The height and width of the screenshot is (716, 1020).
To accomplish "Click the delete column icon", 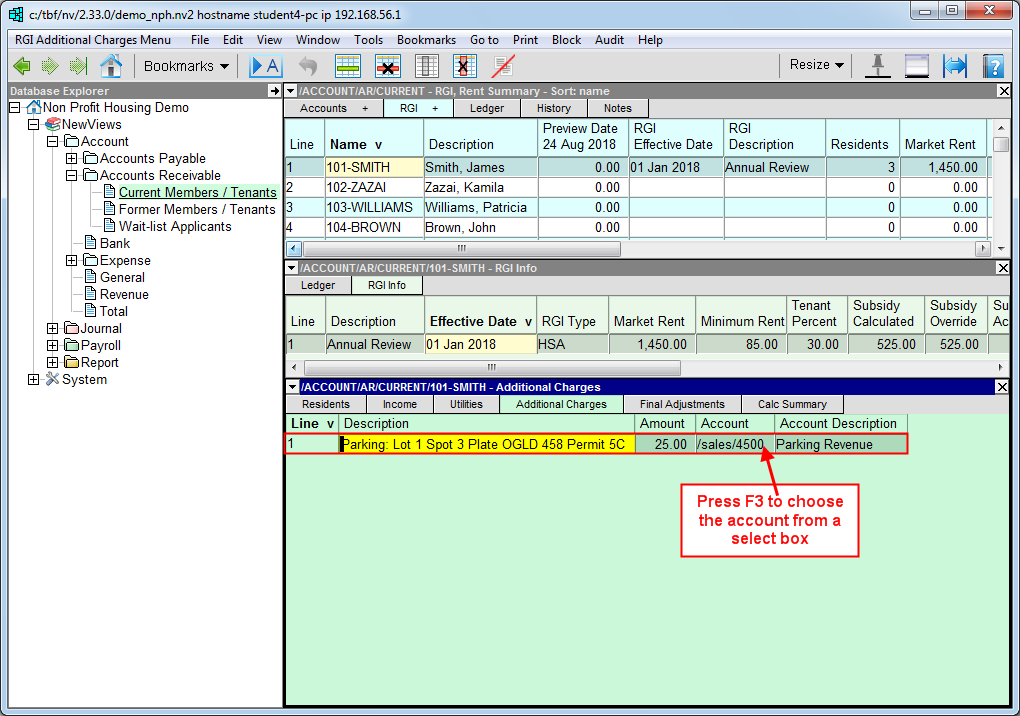I will tap(464, 66).
